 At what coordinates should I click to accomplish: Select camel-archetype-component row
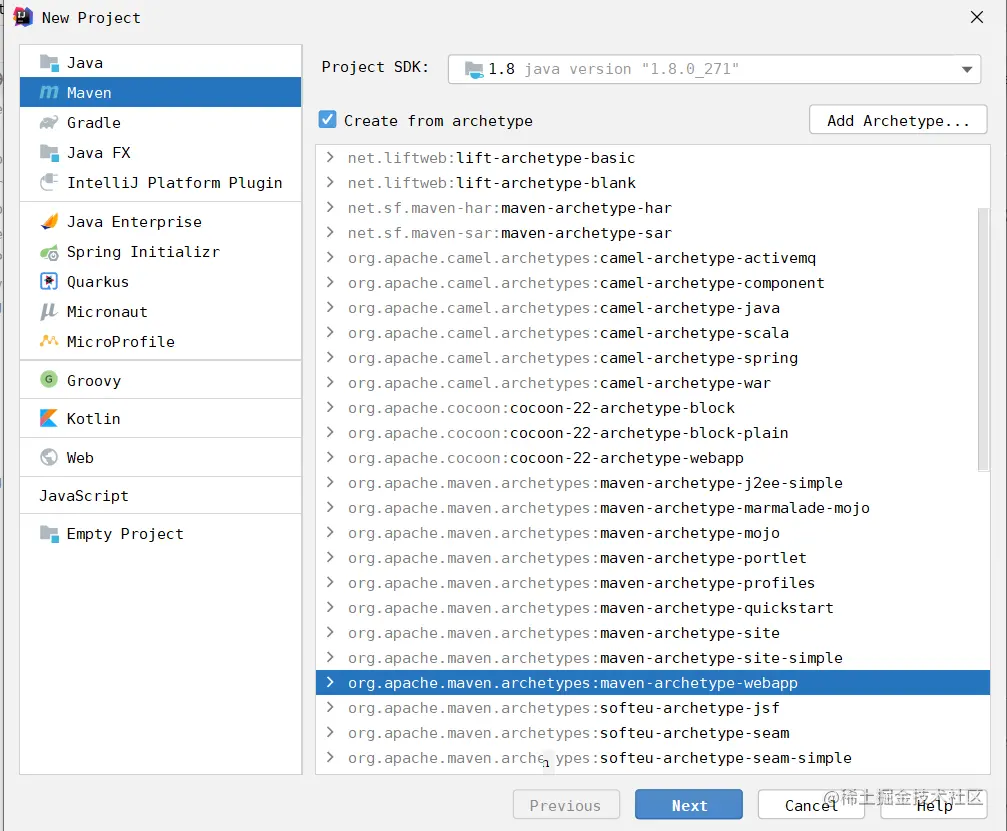[x=652, y=283]
